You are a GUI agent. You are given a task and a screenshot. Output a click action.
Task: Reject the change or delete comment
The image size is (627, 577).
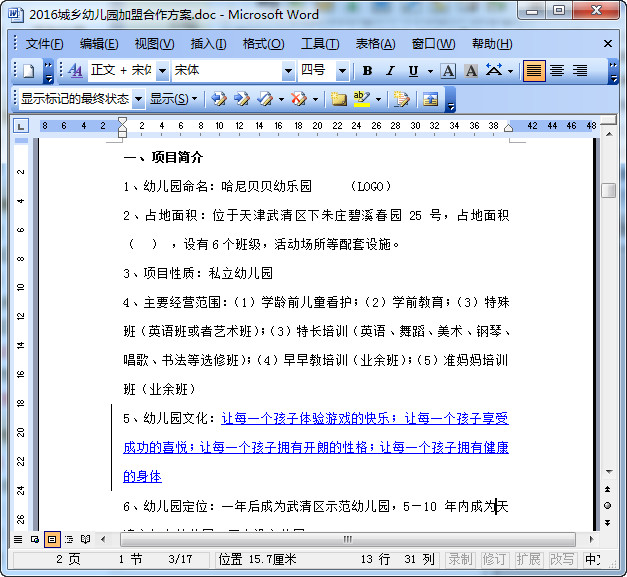tap(299, 98)
